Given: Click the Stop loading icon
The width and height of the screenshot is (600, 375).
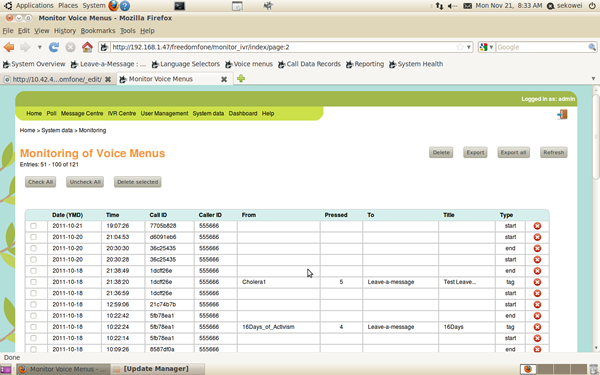Looking at the screenshot, I should pos(70,47).
